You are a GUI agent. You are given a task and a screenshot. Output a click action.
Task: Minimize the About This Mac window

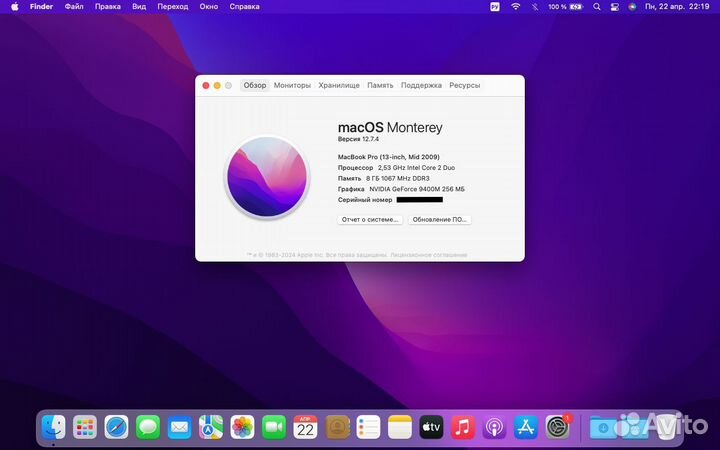tap(217, 85)
